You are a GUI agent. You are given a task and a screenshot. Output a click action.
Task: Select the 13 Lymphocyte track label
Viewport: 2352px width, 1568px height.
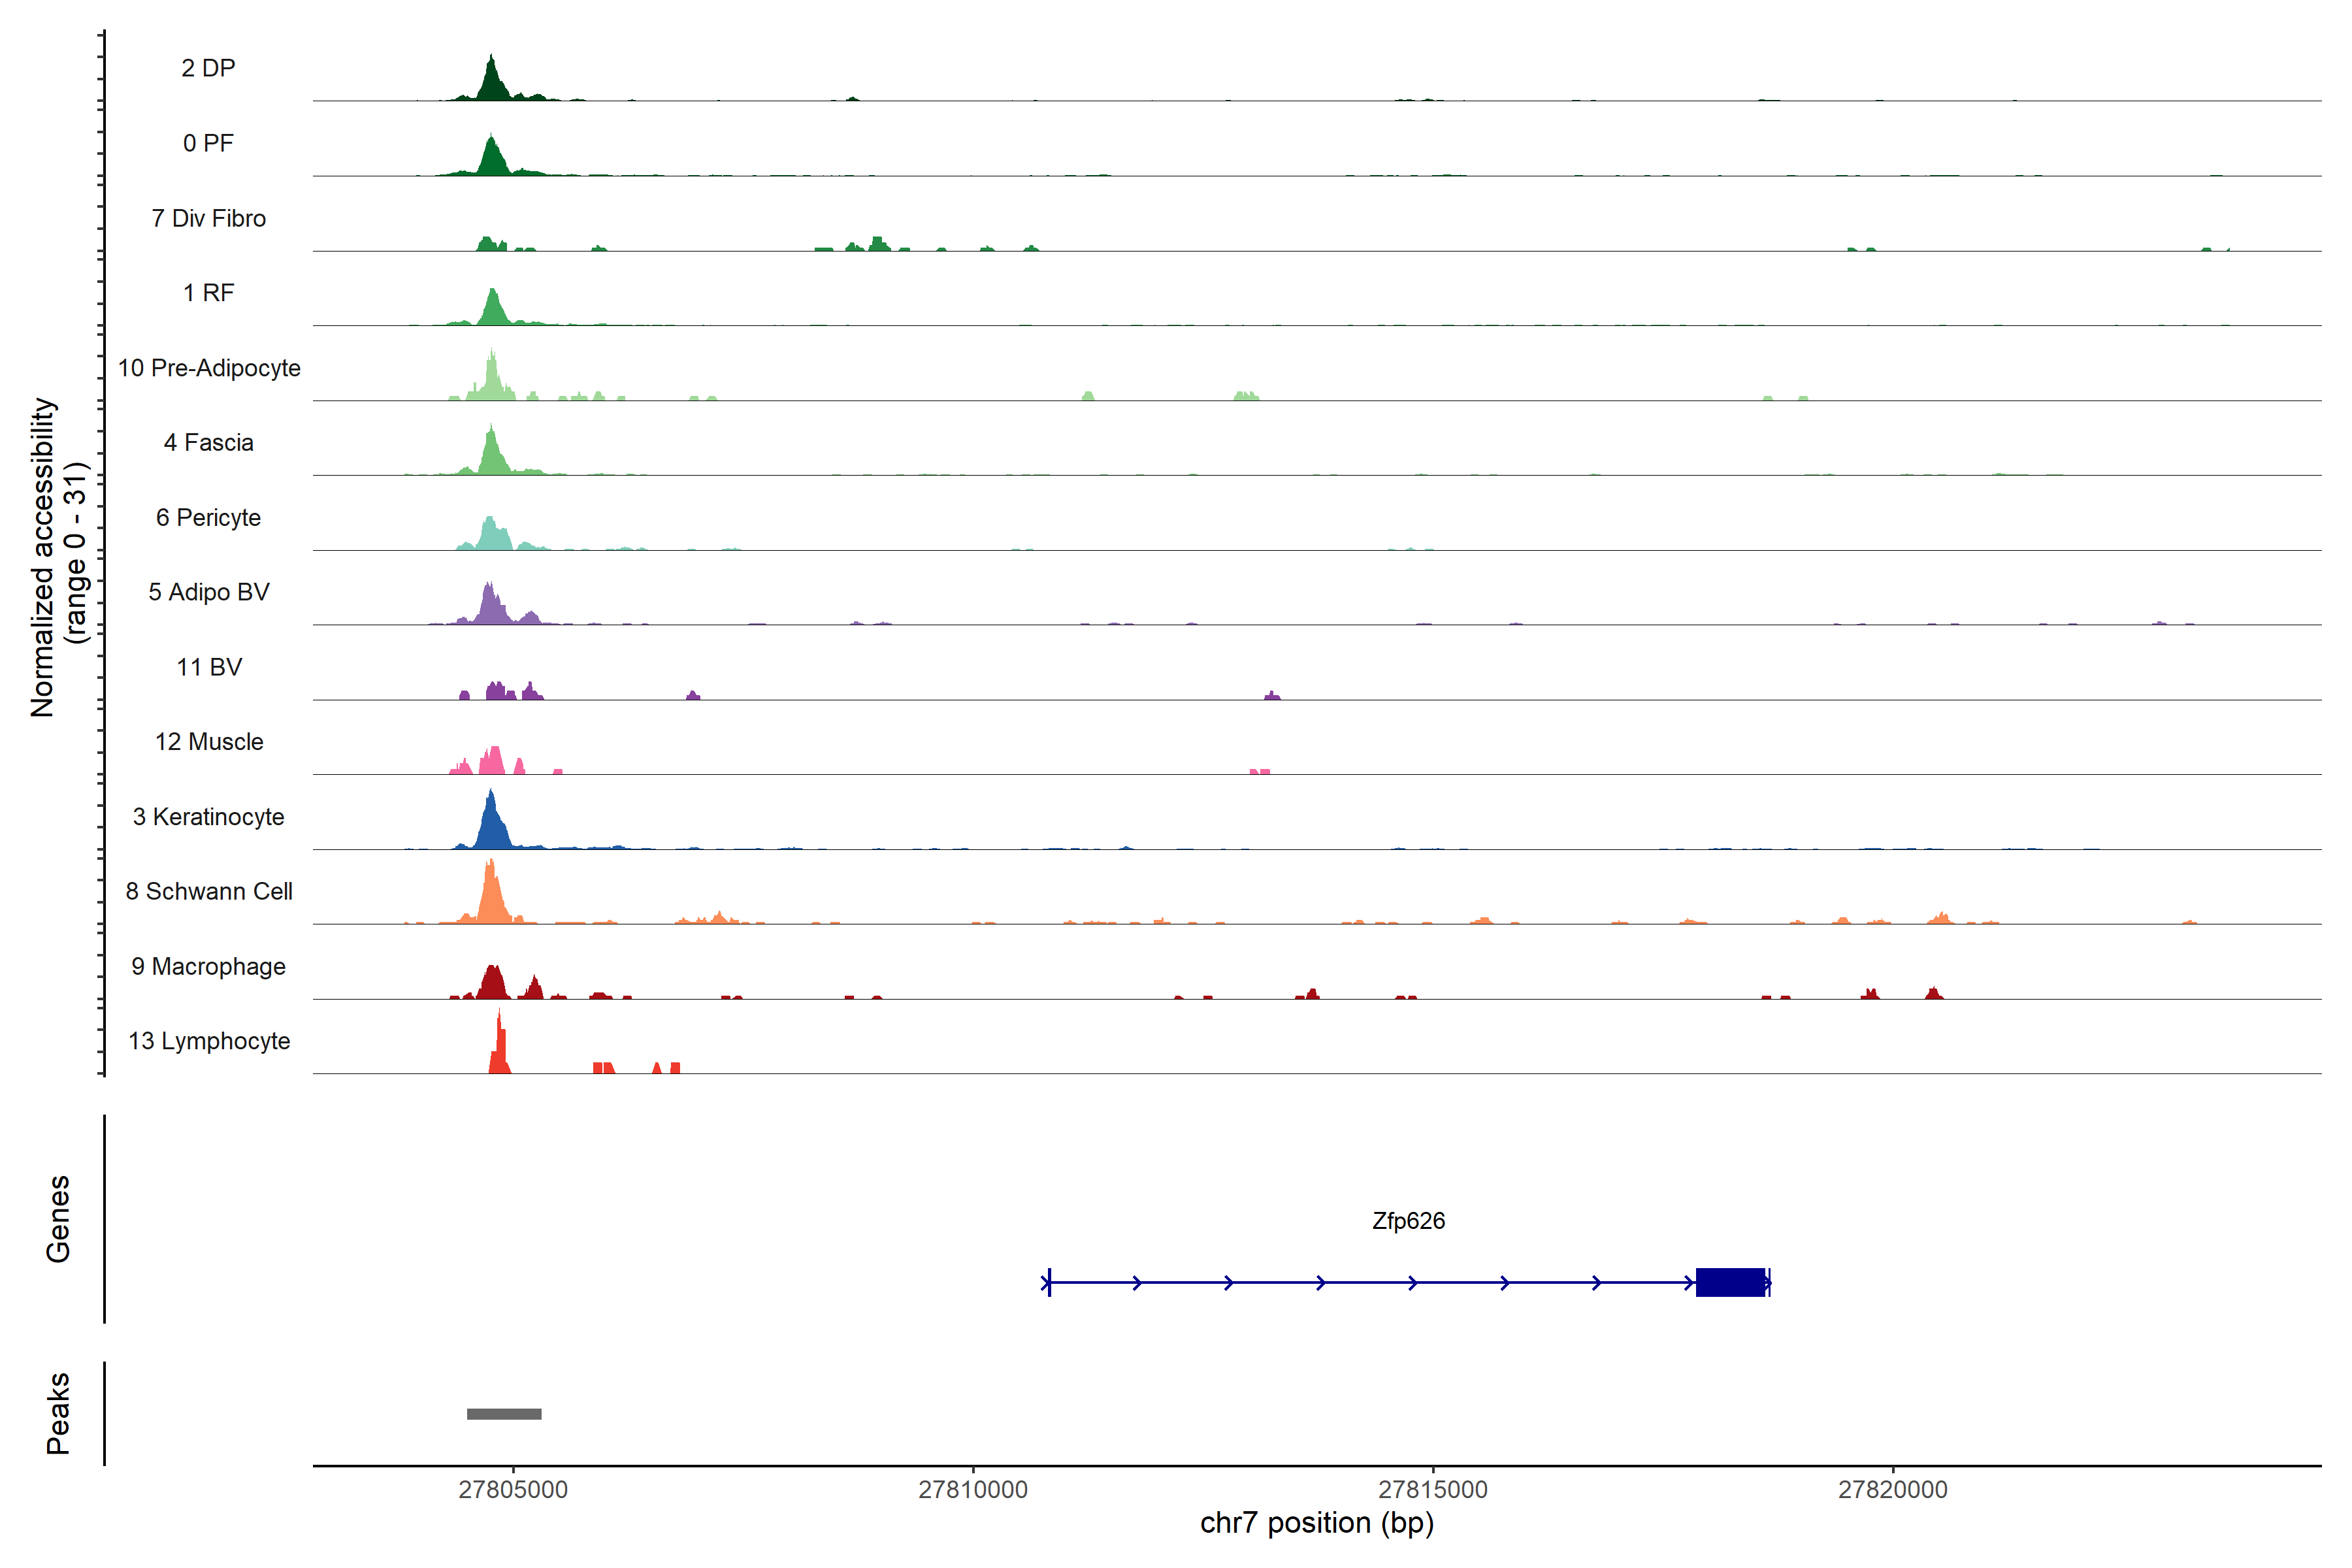pyautogui.click(x=209, y=1041)
